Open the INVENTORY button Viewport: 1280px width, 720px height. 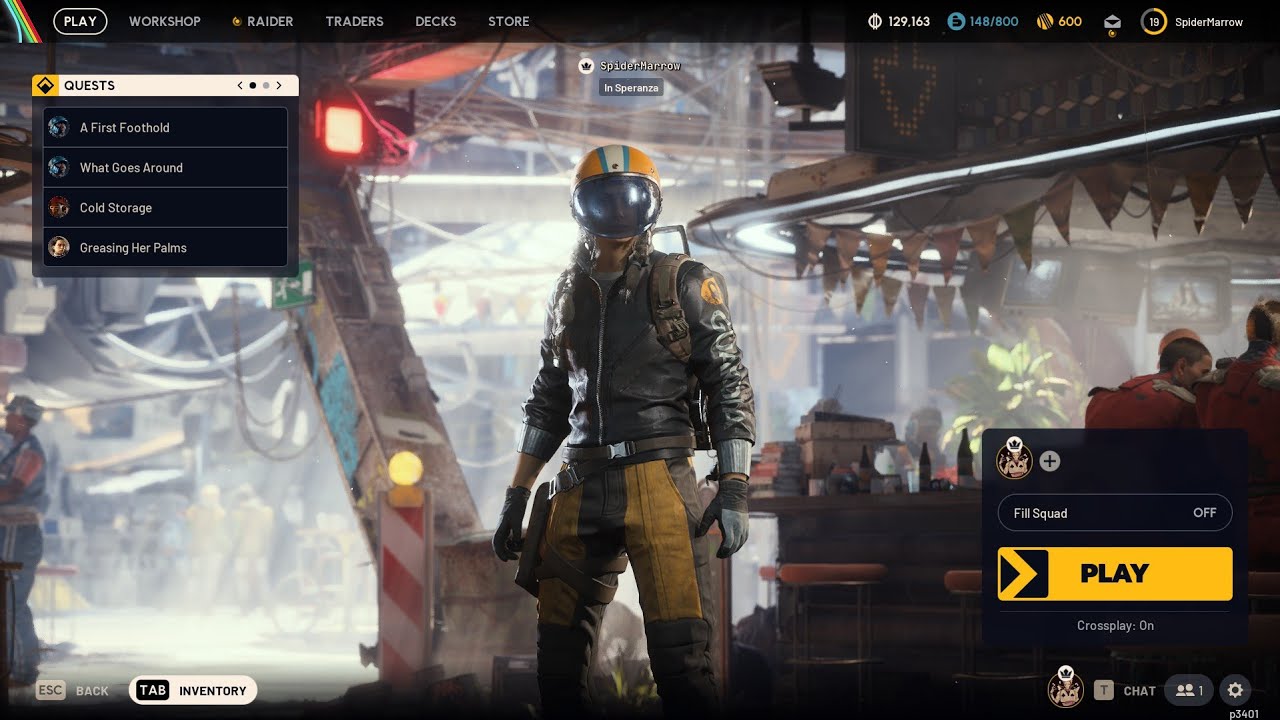click(x=193, y=690)
